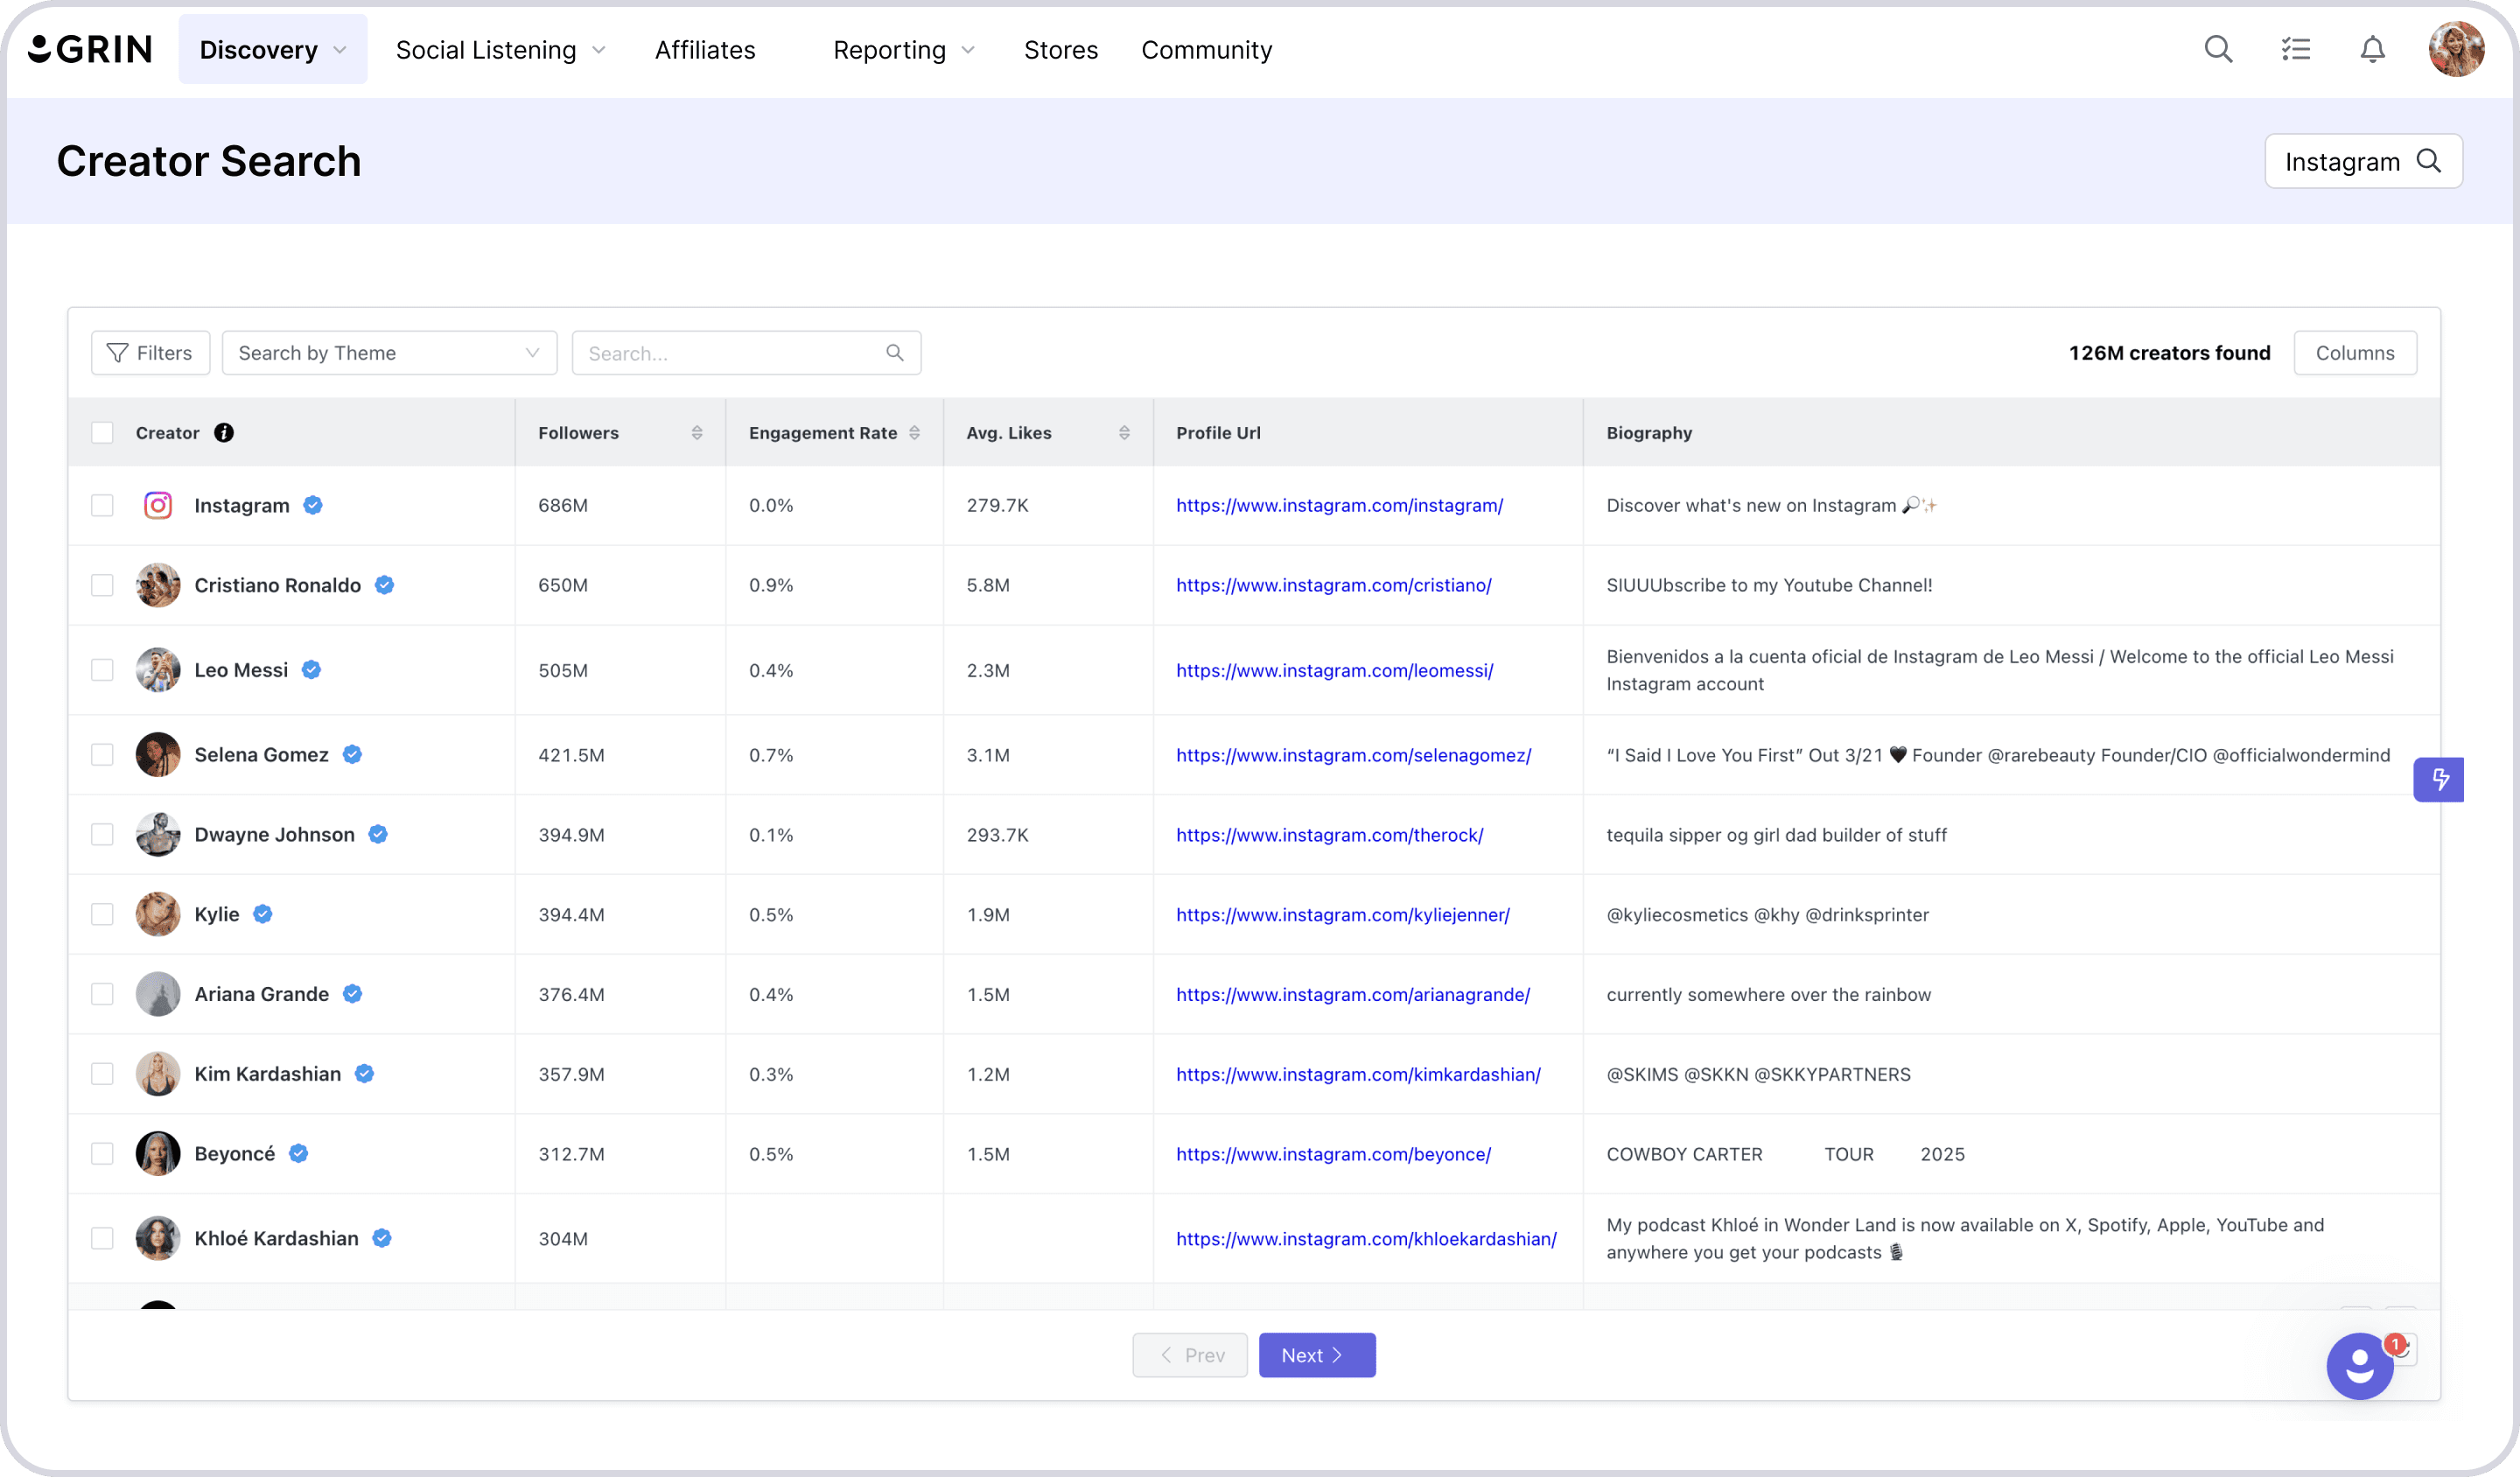
Task: Focus the creator Search input field
Action: point(746,353)
